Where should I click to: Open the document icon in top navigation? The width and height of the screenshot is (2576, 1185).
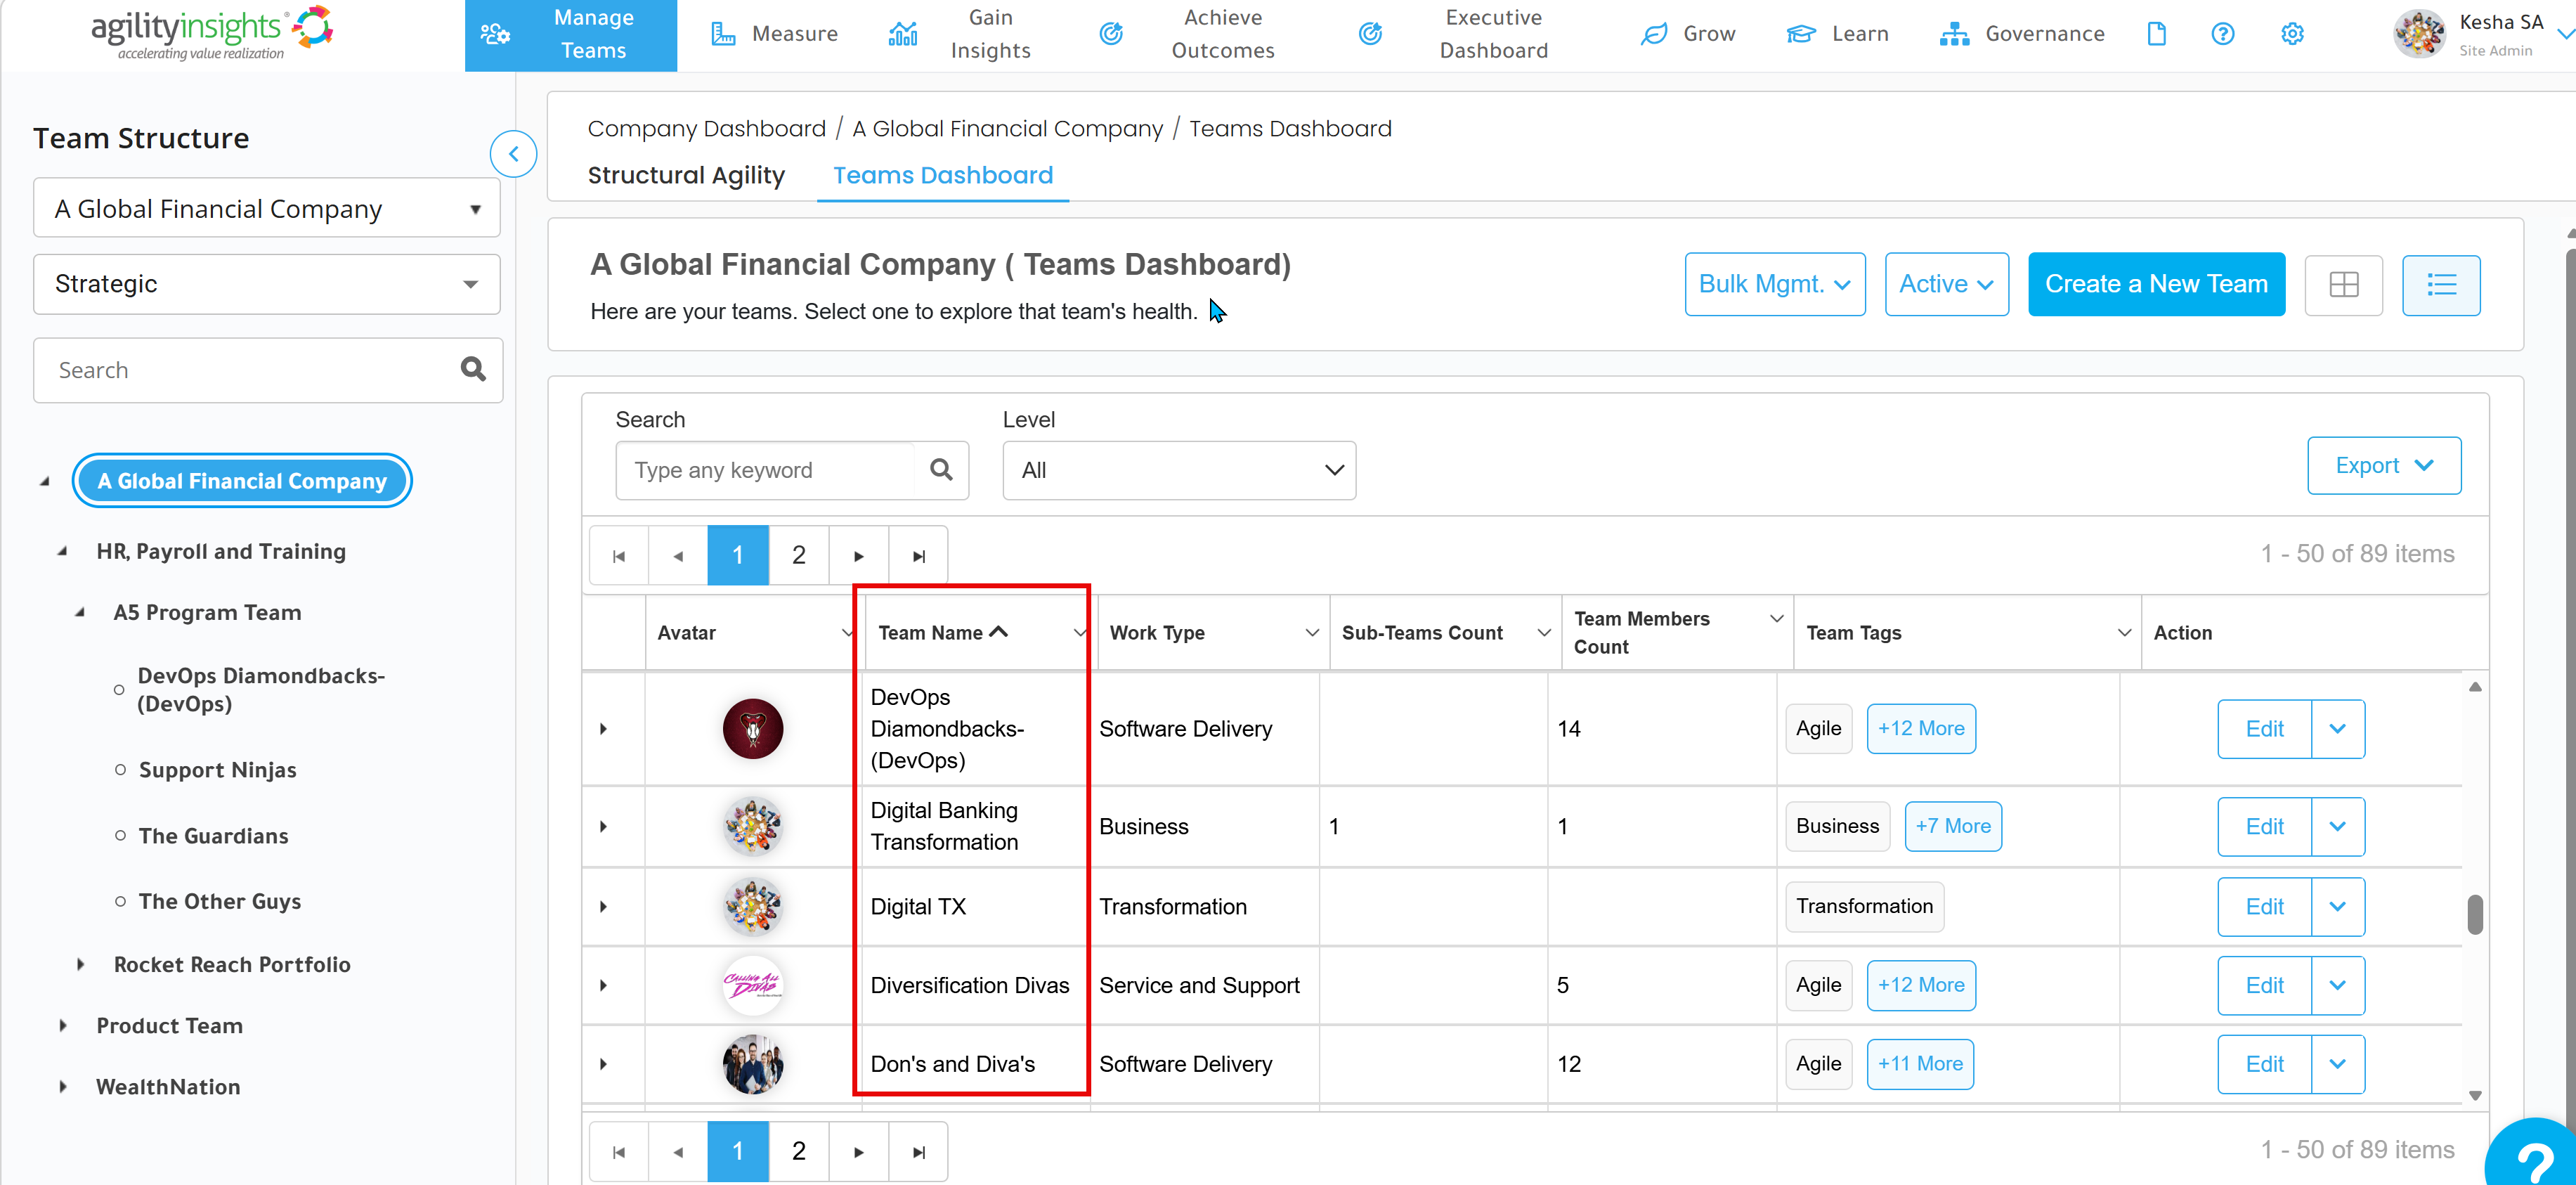point(2156,34)
